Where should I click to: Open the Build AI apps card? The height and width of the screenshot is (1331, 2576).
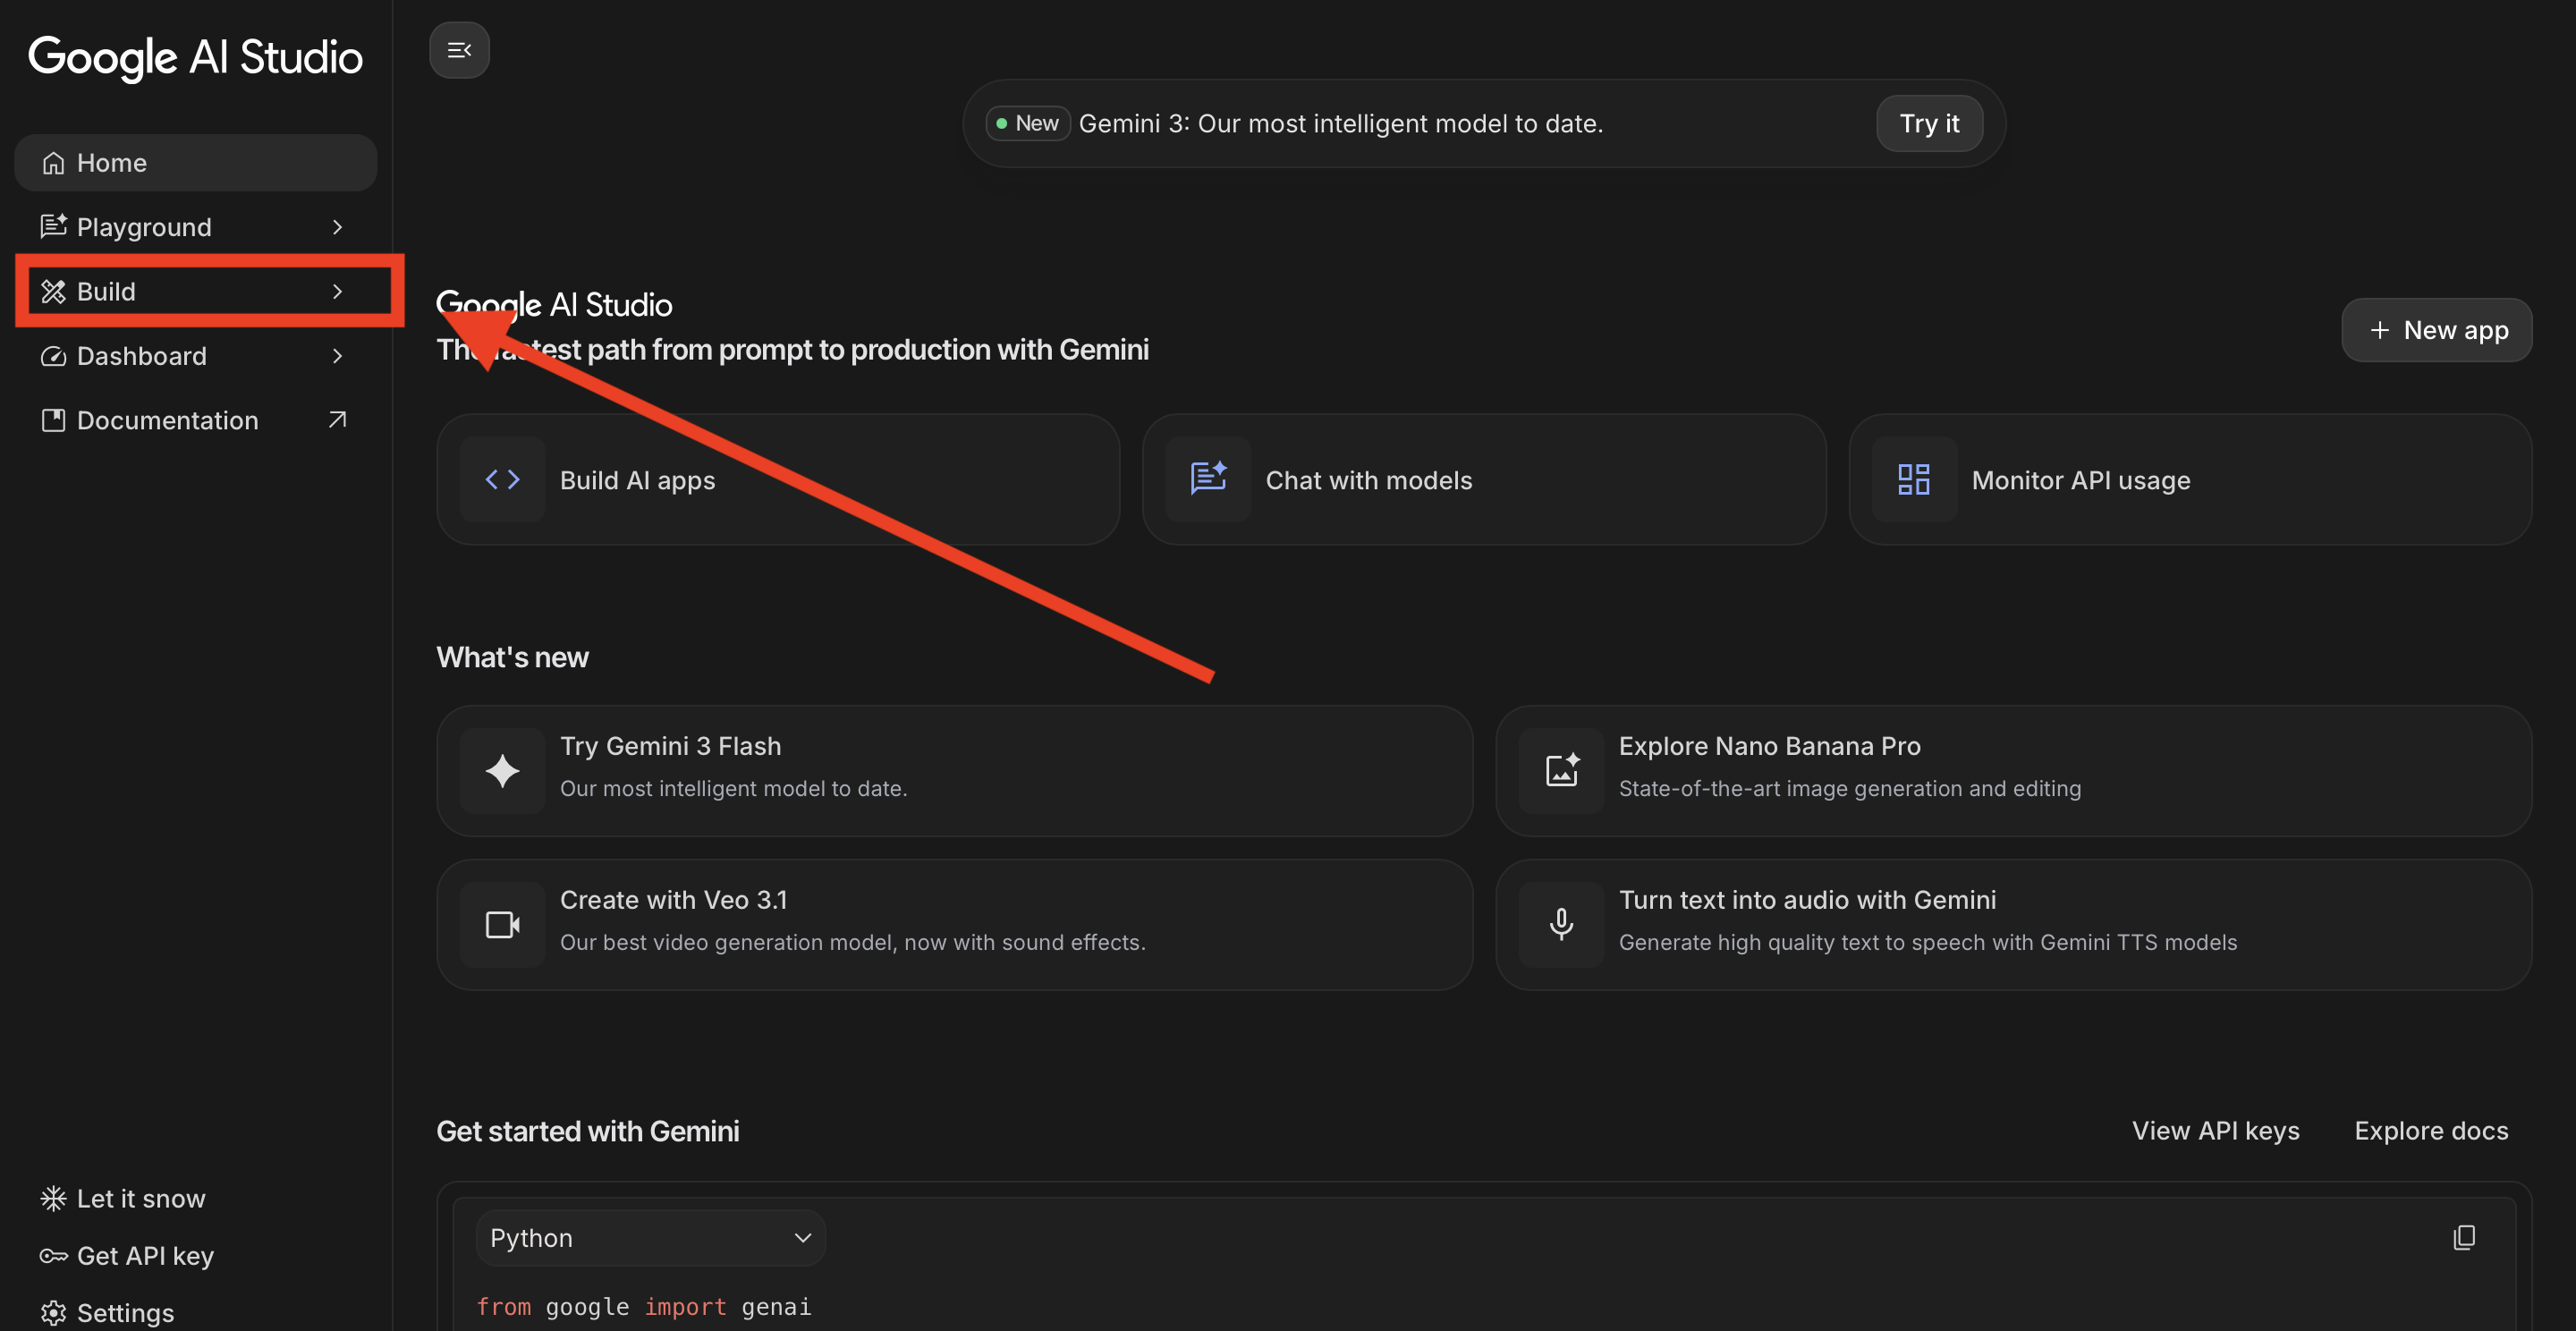point(778,479)
